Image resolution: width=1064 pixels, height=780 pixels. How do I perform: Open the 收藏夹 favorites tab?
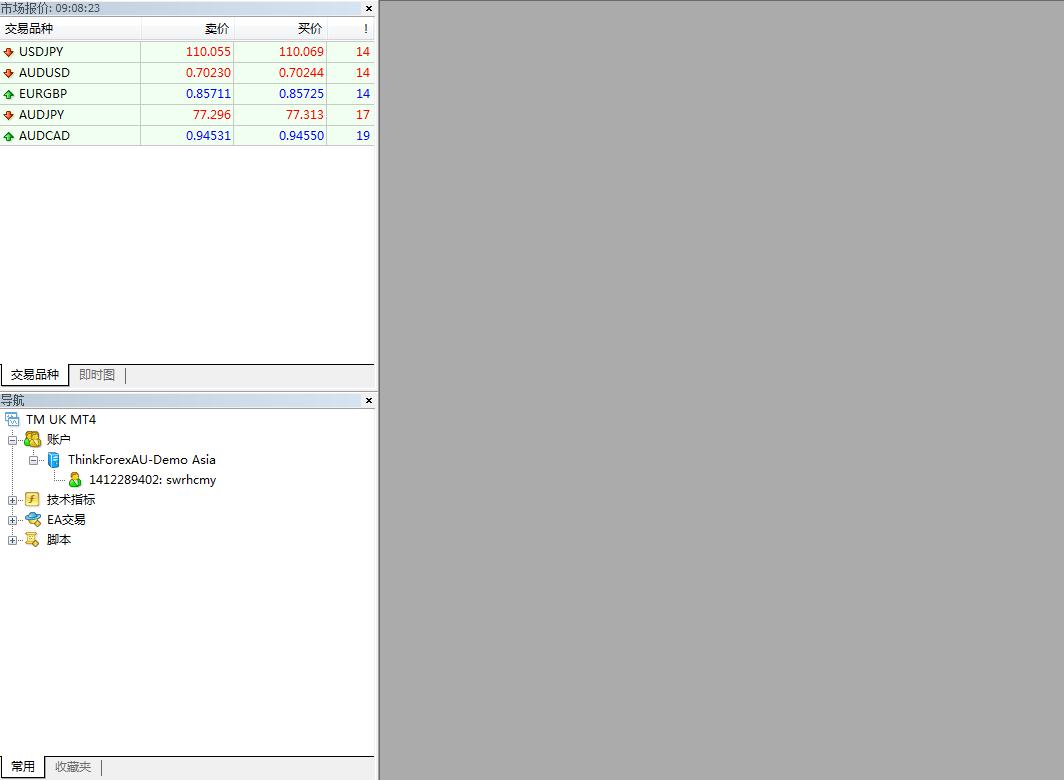tap(73, 767)
